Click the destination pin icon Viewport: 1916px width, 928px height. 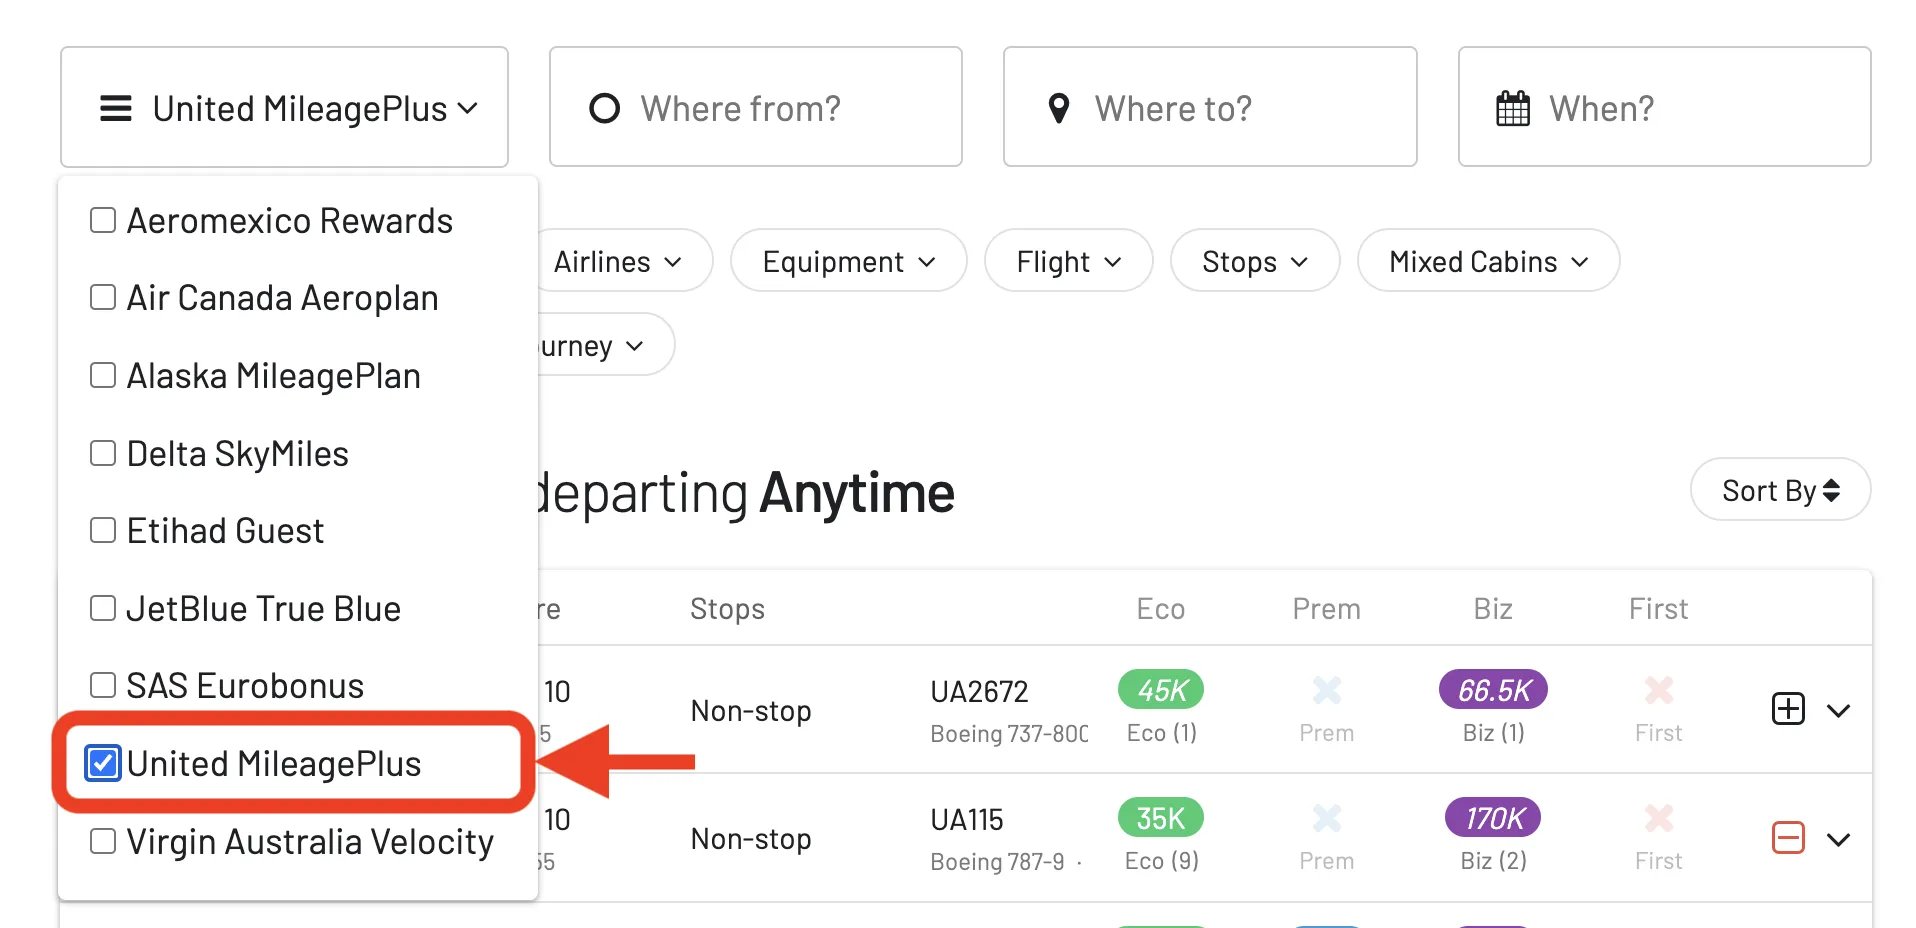pos(1059,108)
